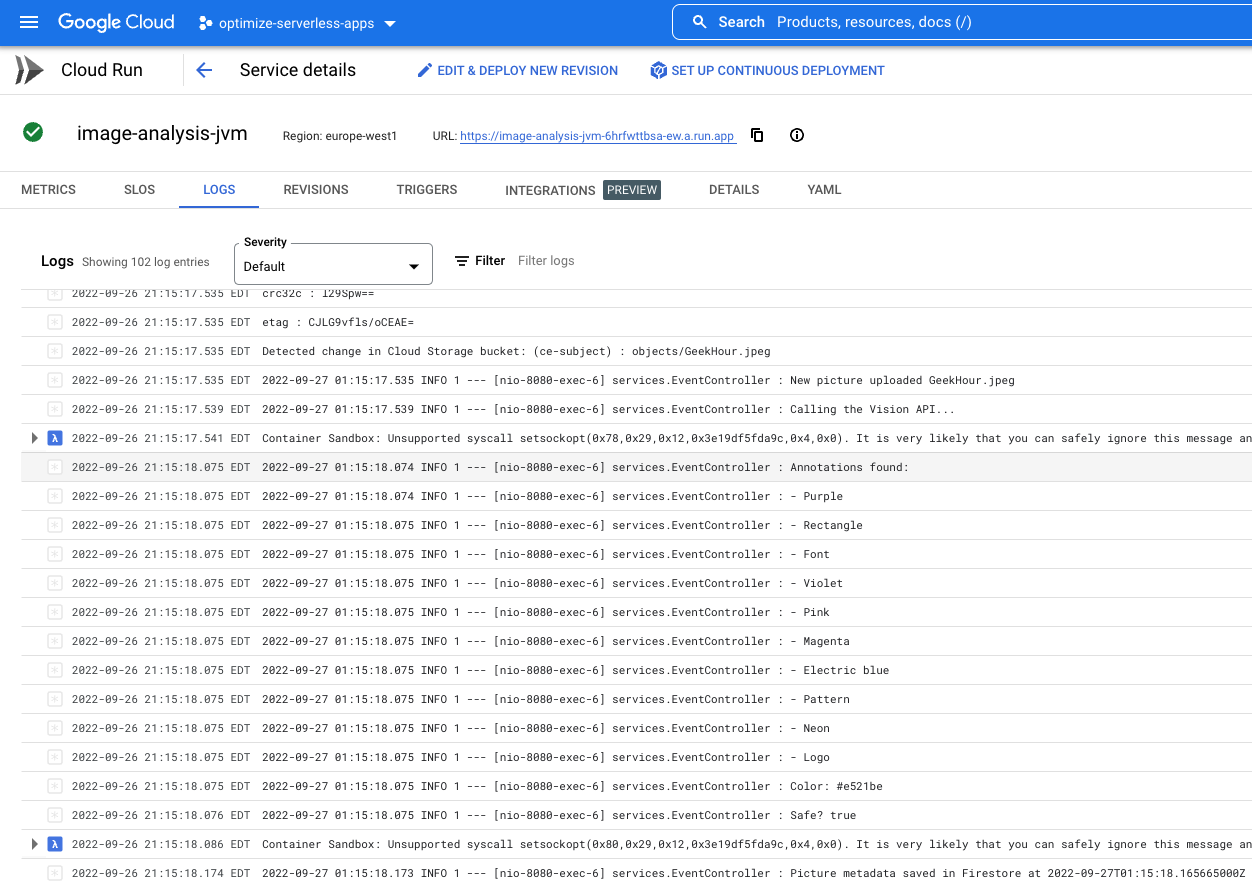Open the image-analysis-jvm service URL link
Viewport: 1252px width, 886px height.
click(597, 136)
